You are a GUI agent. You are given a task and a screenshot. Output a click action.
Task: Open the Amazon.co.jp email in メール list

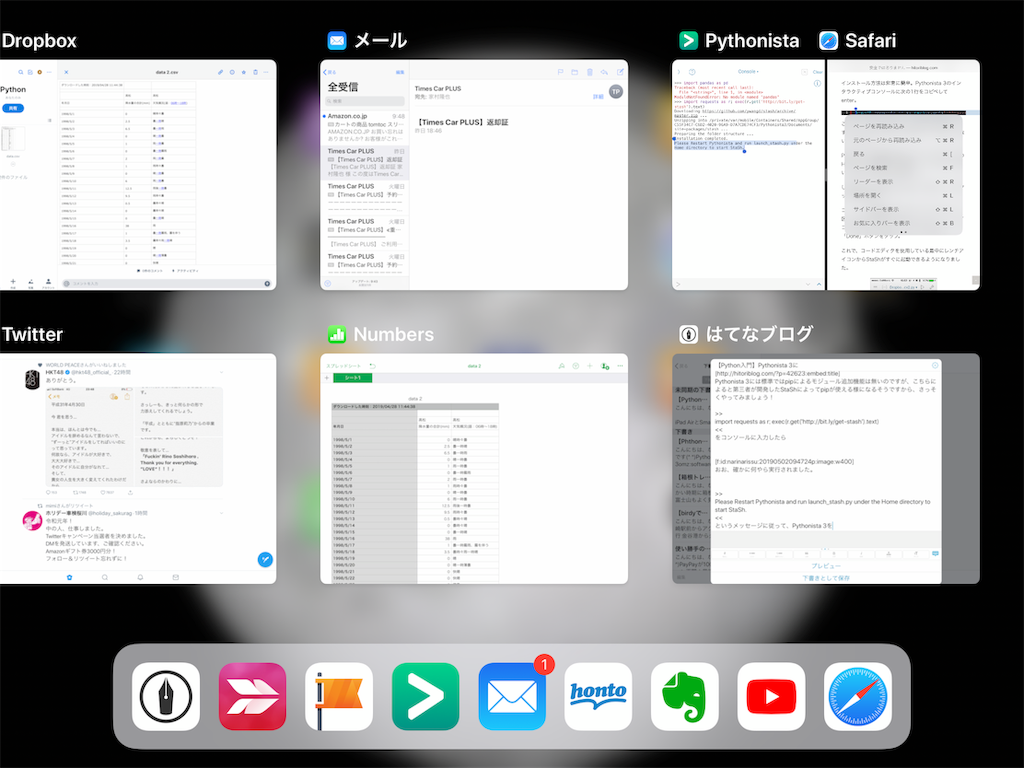coord(365,127)
